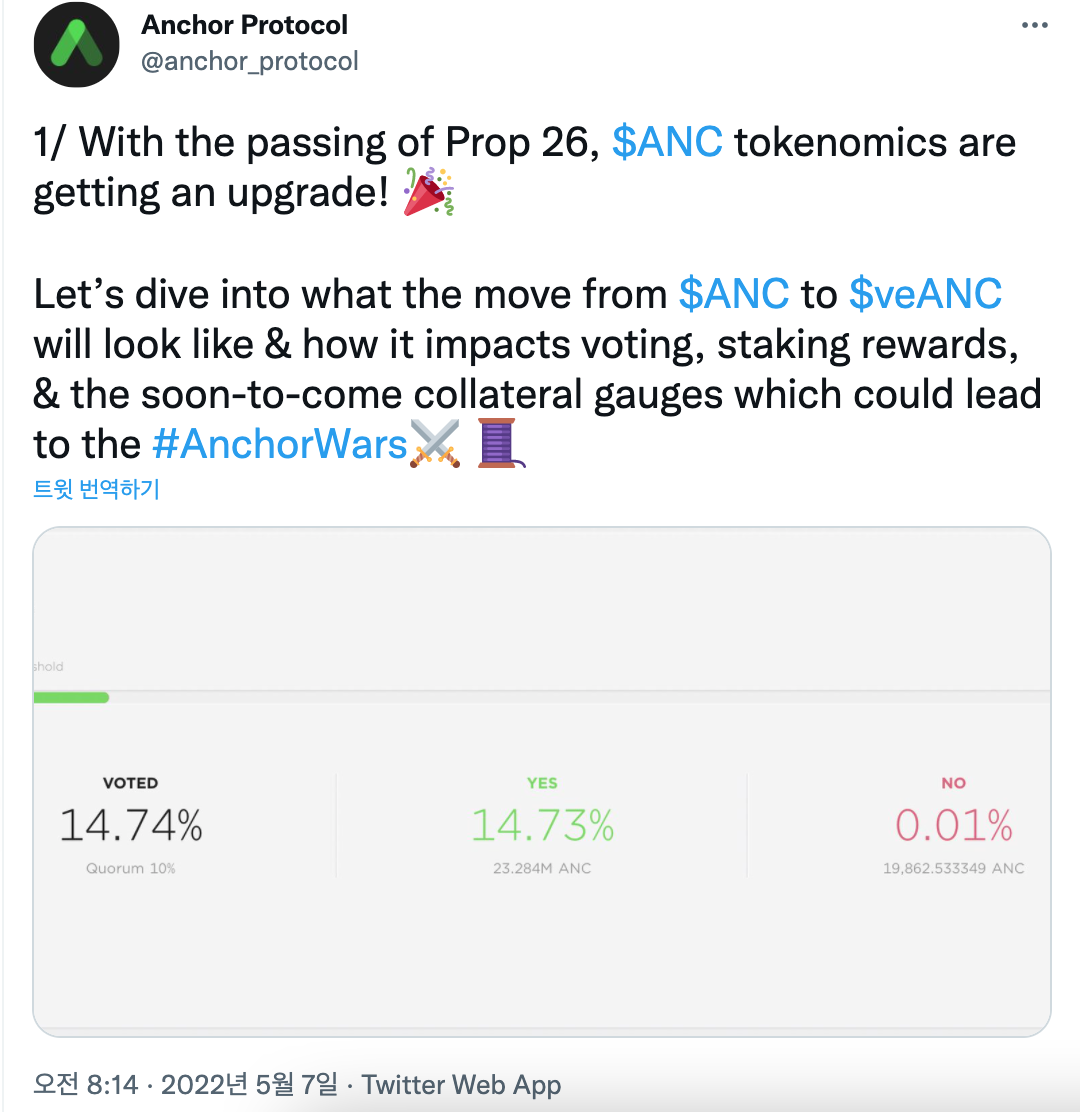The image size is (1080, 1112).
Task: Open the #AnchorWars hashtag
Action: pos(280,444)
